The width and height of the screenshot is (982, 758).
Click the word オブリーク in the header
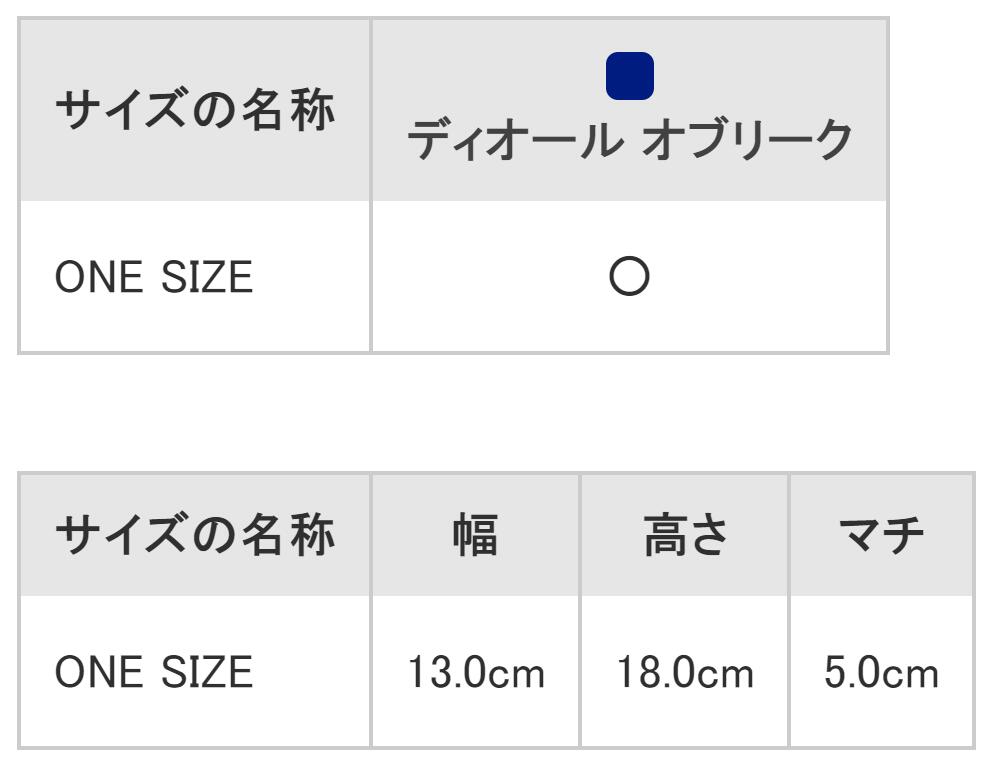tap(746, 143)
